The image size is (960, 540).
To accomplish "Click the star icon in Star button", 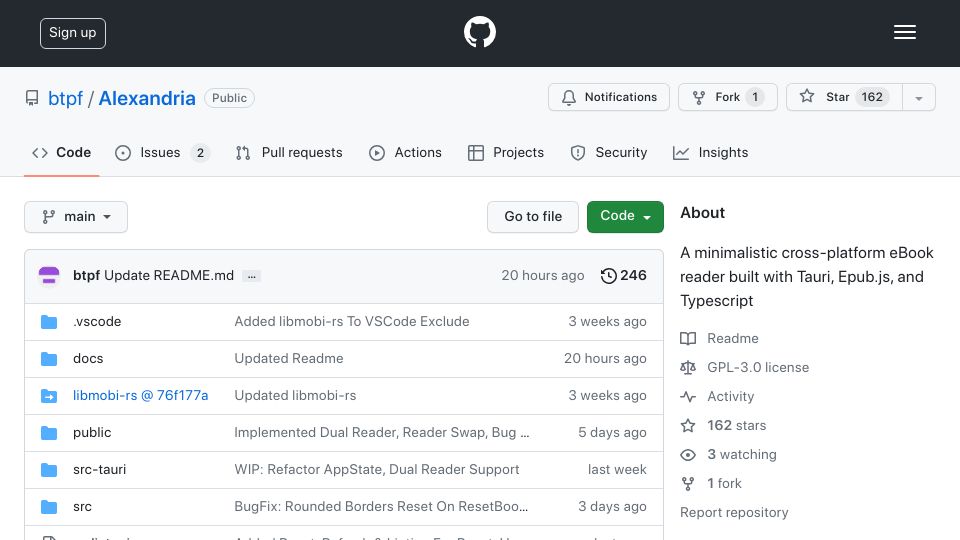I will (x=807, y=96).
